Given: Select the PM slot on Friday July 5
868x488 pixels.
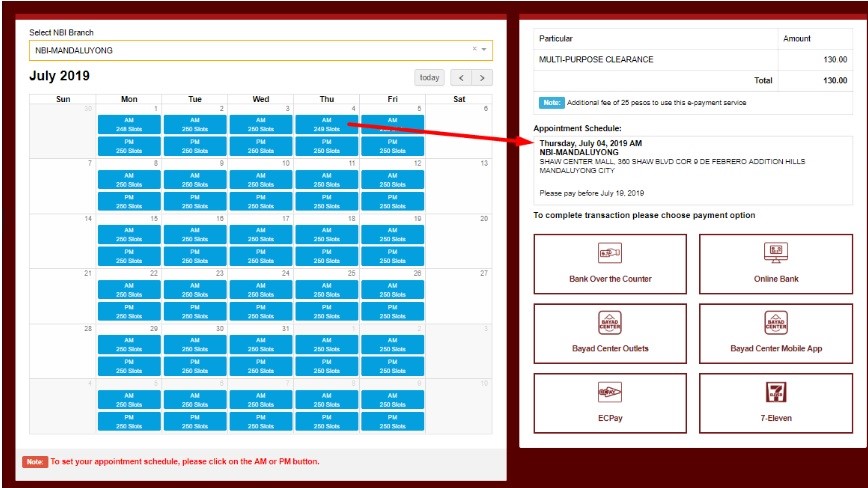Looking at the screenshot, I should pyautogui.click(x=392, y=146).
